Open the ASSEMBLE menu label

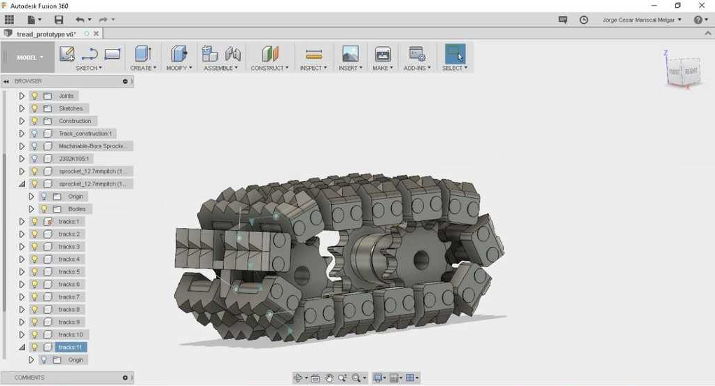coord(221,68)
